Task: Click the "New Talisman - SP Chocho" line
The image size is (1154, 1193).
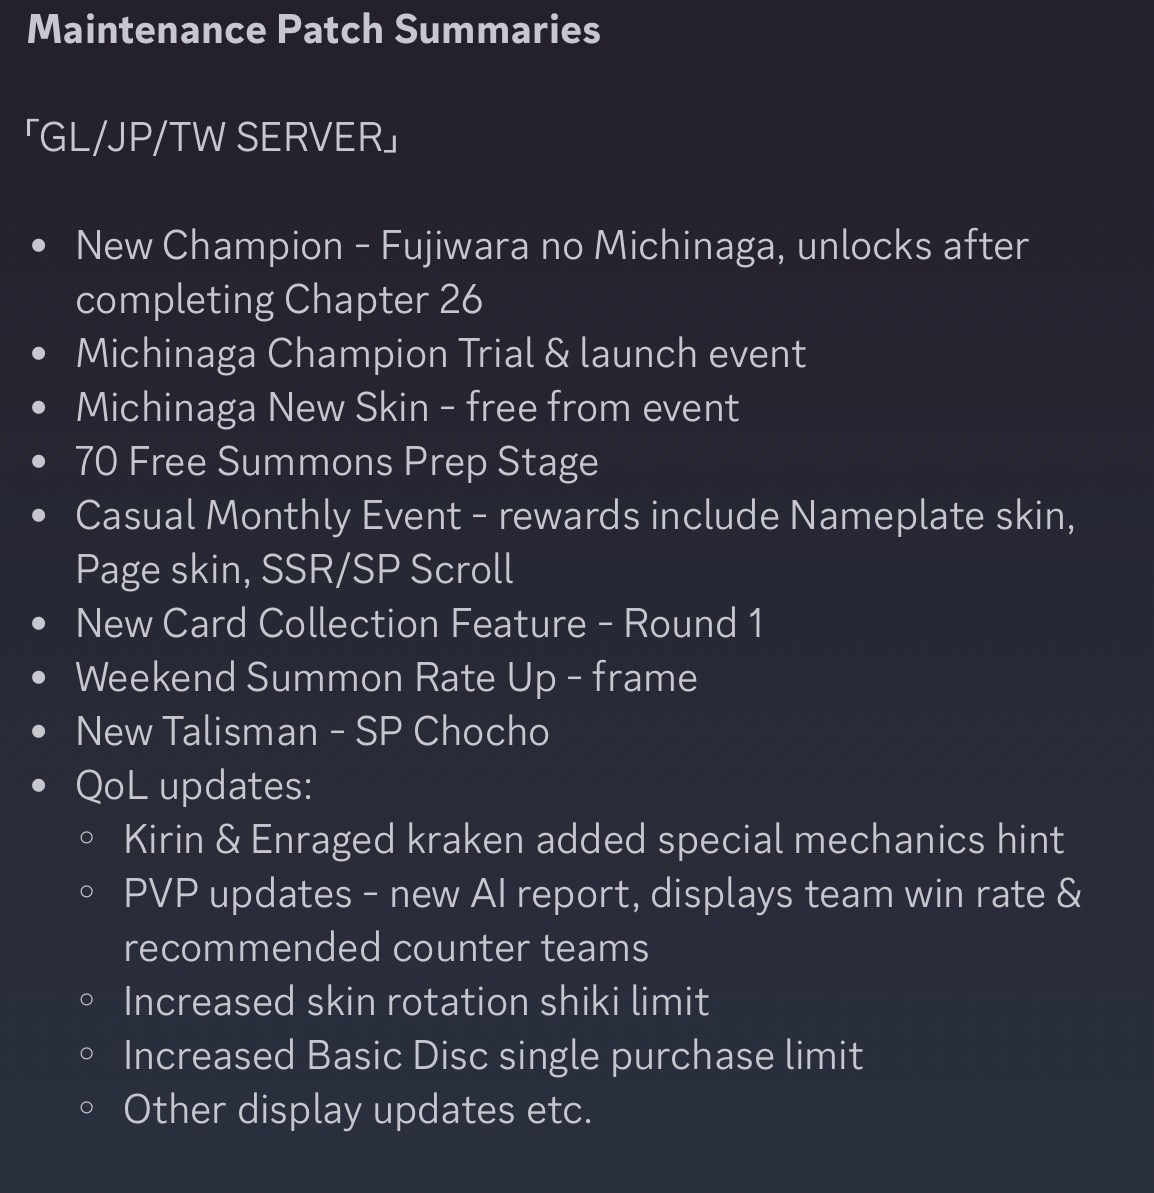Action: [x=312, y=732]
